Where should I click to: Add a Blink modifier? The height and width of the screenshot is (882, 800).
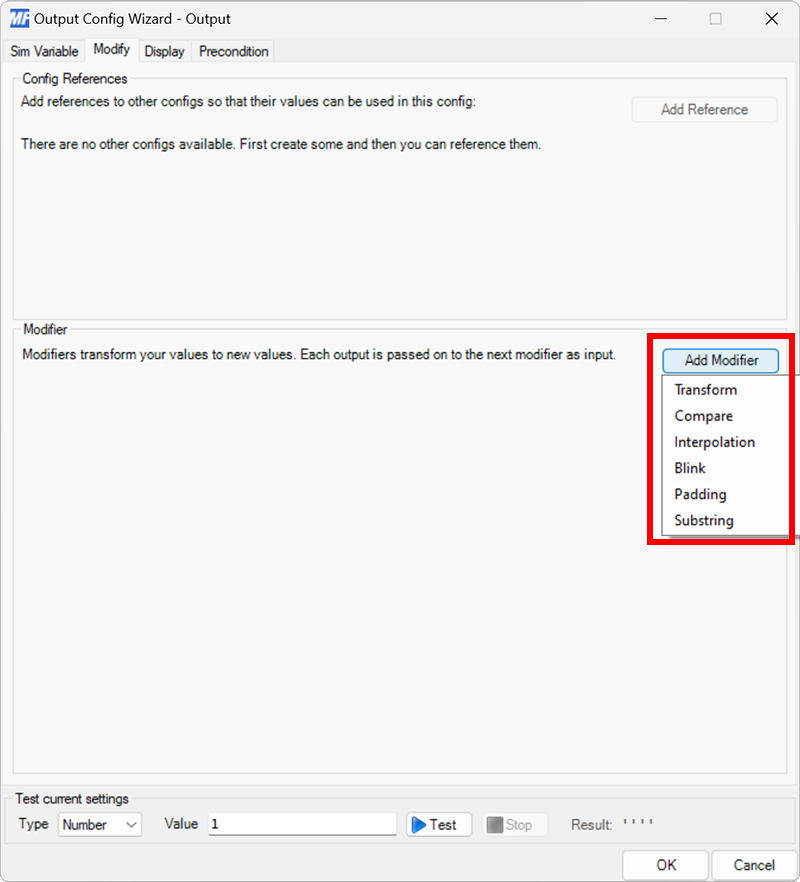tap(689, 467)
